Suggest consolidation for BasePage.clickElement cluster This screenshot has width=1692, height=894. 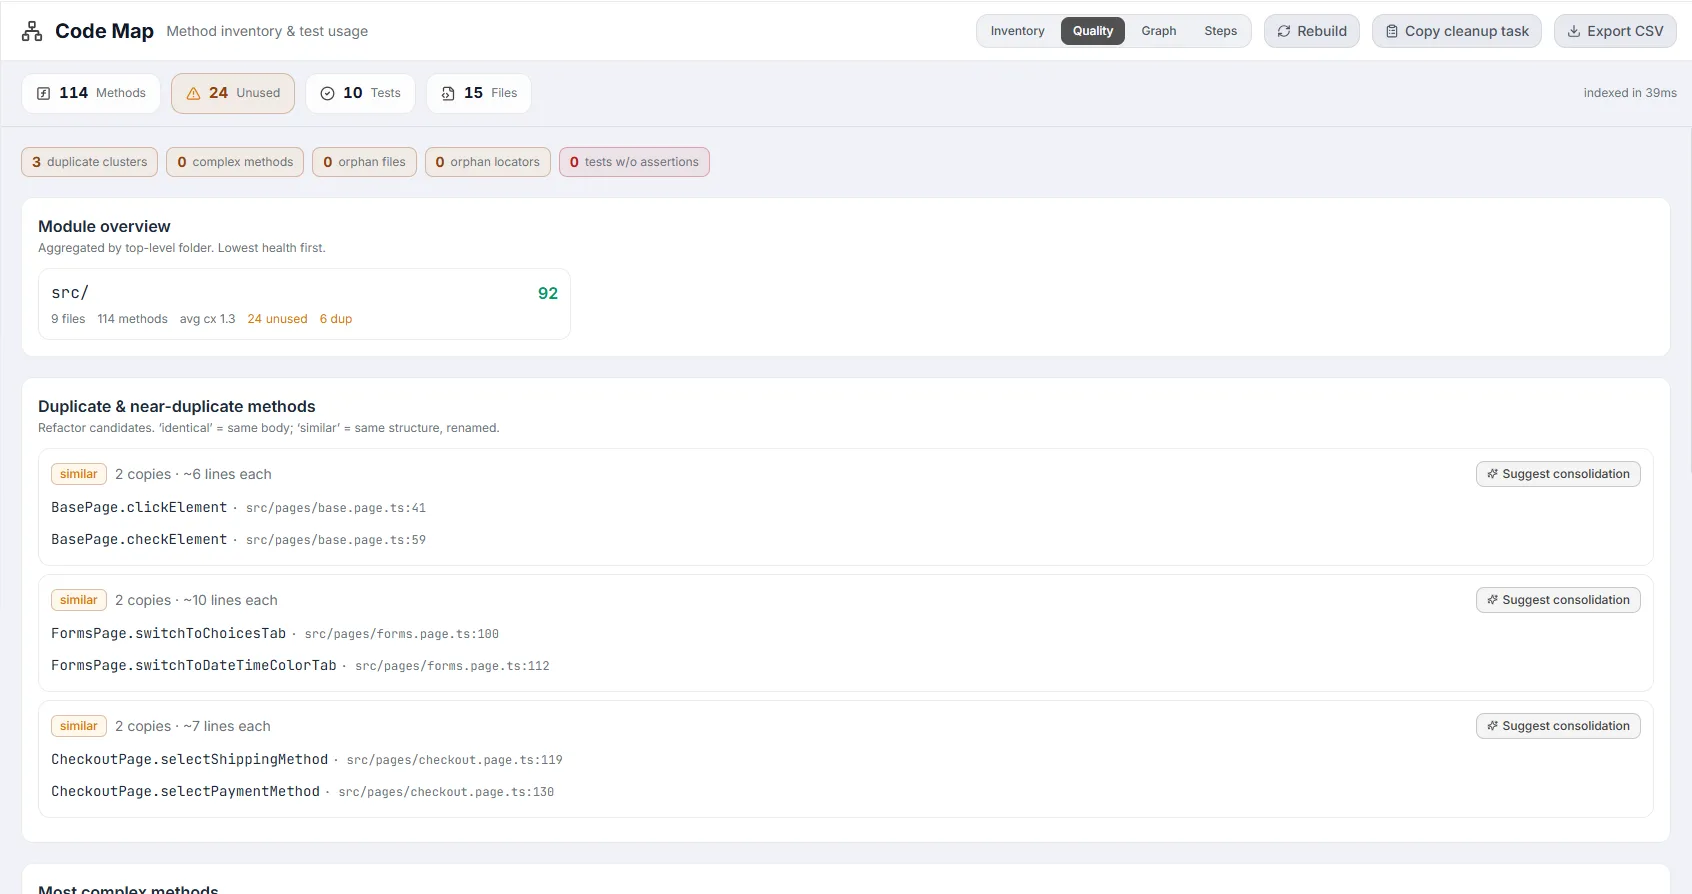click(1558, 474)
